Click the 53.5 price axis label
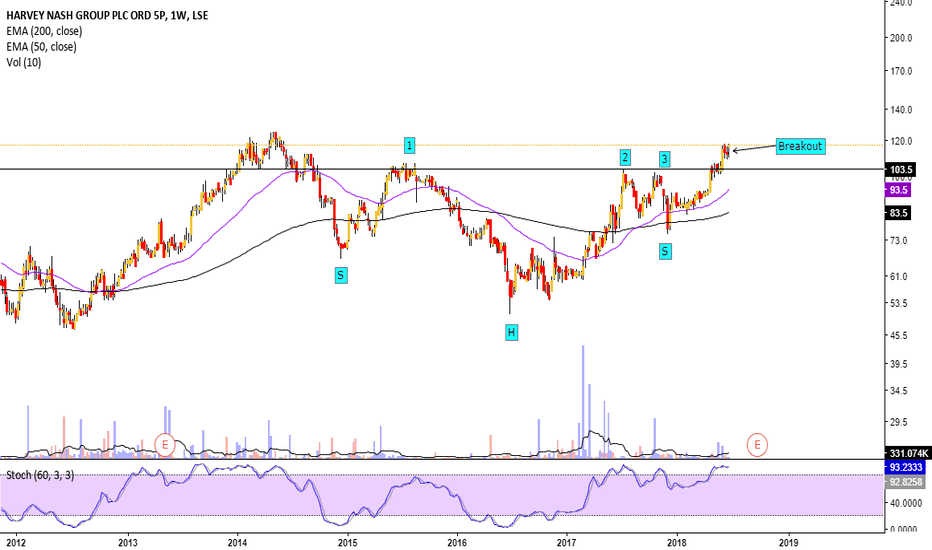 pos(898,303)
